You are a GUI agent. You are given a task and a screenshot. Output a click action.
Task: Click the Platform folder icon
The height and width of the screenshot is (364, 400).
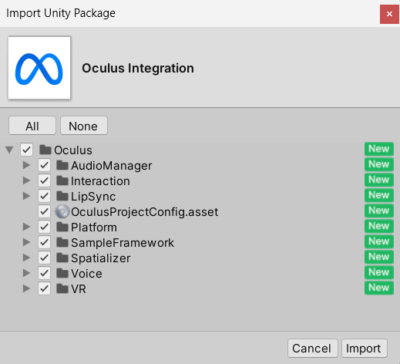click(62, 227)
